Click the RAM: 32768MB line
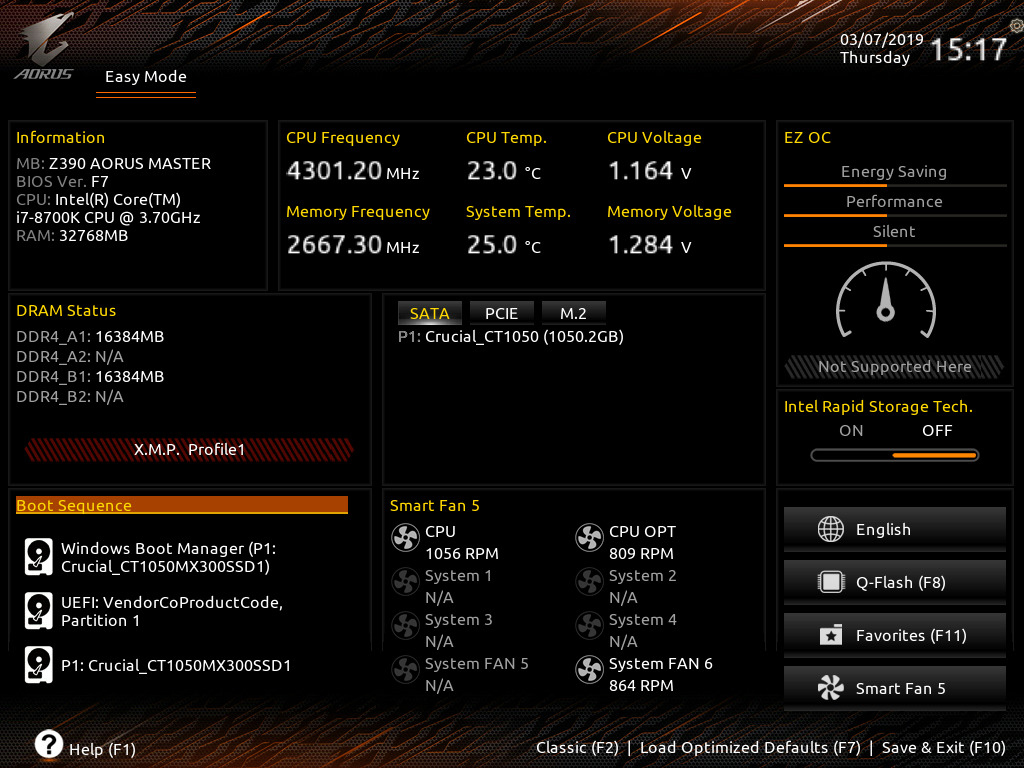This screenshot has height=768, width=1024. tap(72, 236)
